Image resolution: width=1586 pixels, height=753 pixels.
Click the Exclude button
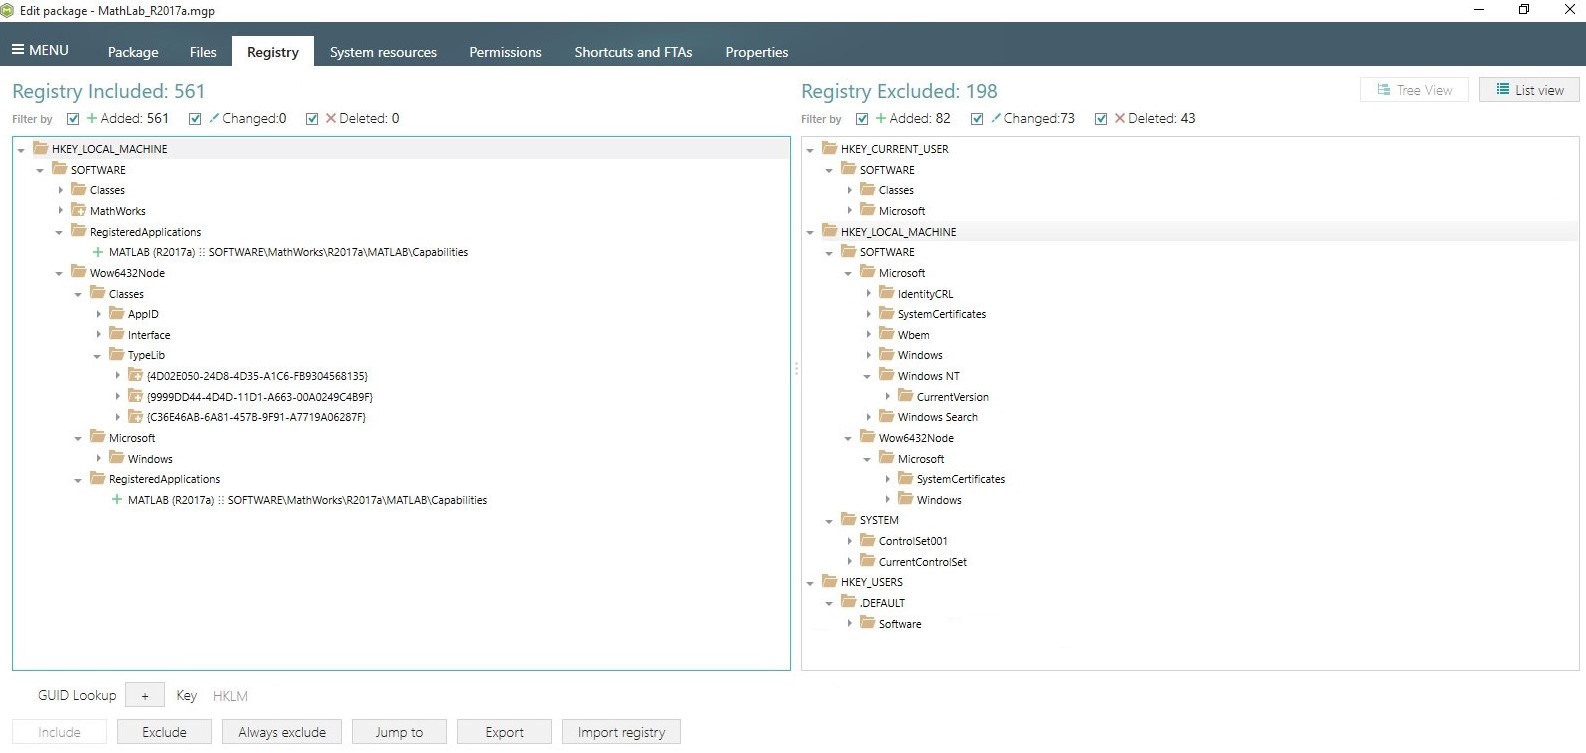164,732
